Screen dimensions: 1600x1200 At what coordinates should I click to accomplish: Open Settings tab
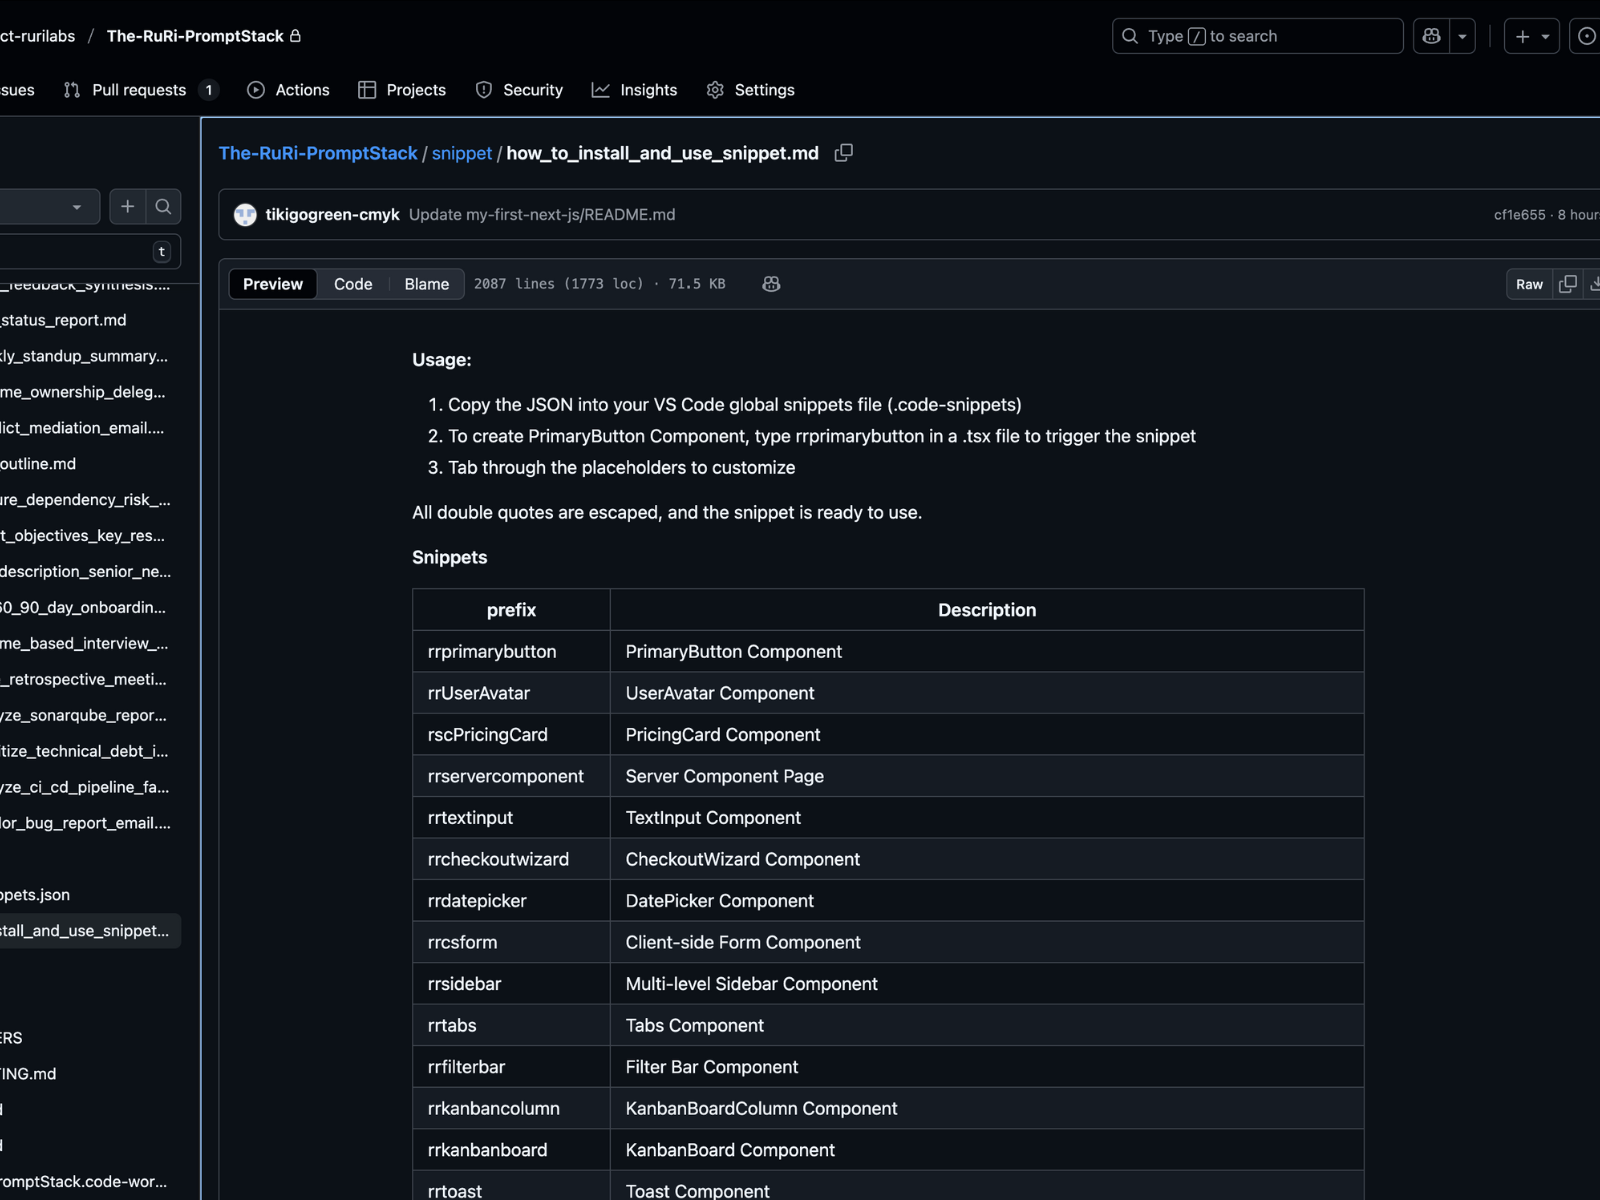751,90
